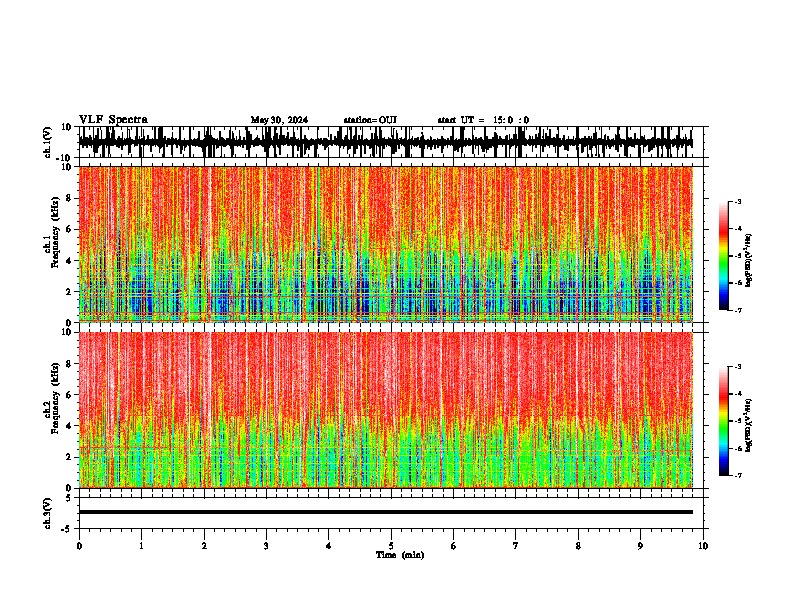The width and height of the screenshot is (792, 612).
Task: Click time axis tick label "5"
Action: 391,546
